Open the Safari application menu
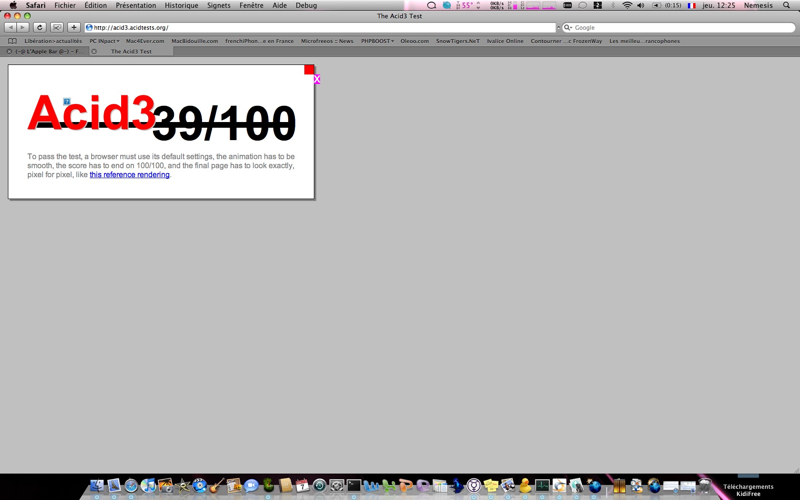The image size is (800, 500). [36, 5]
